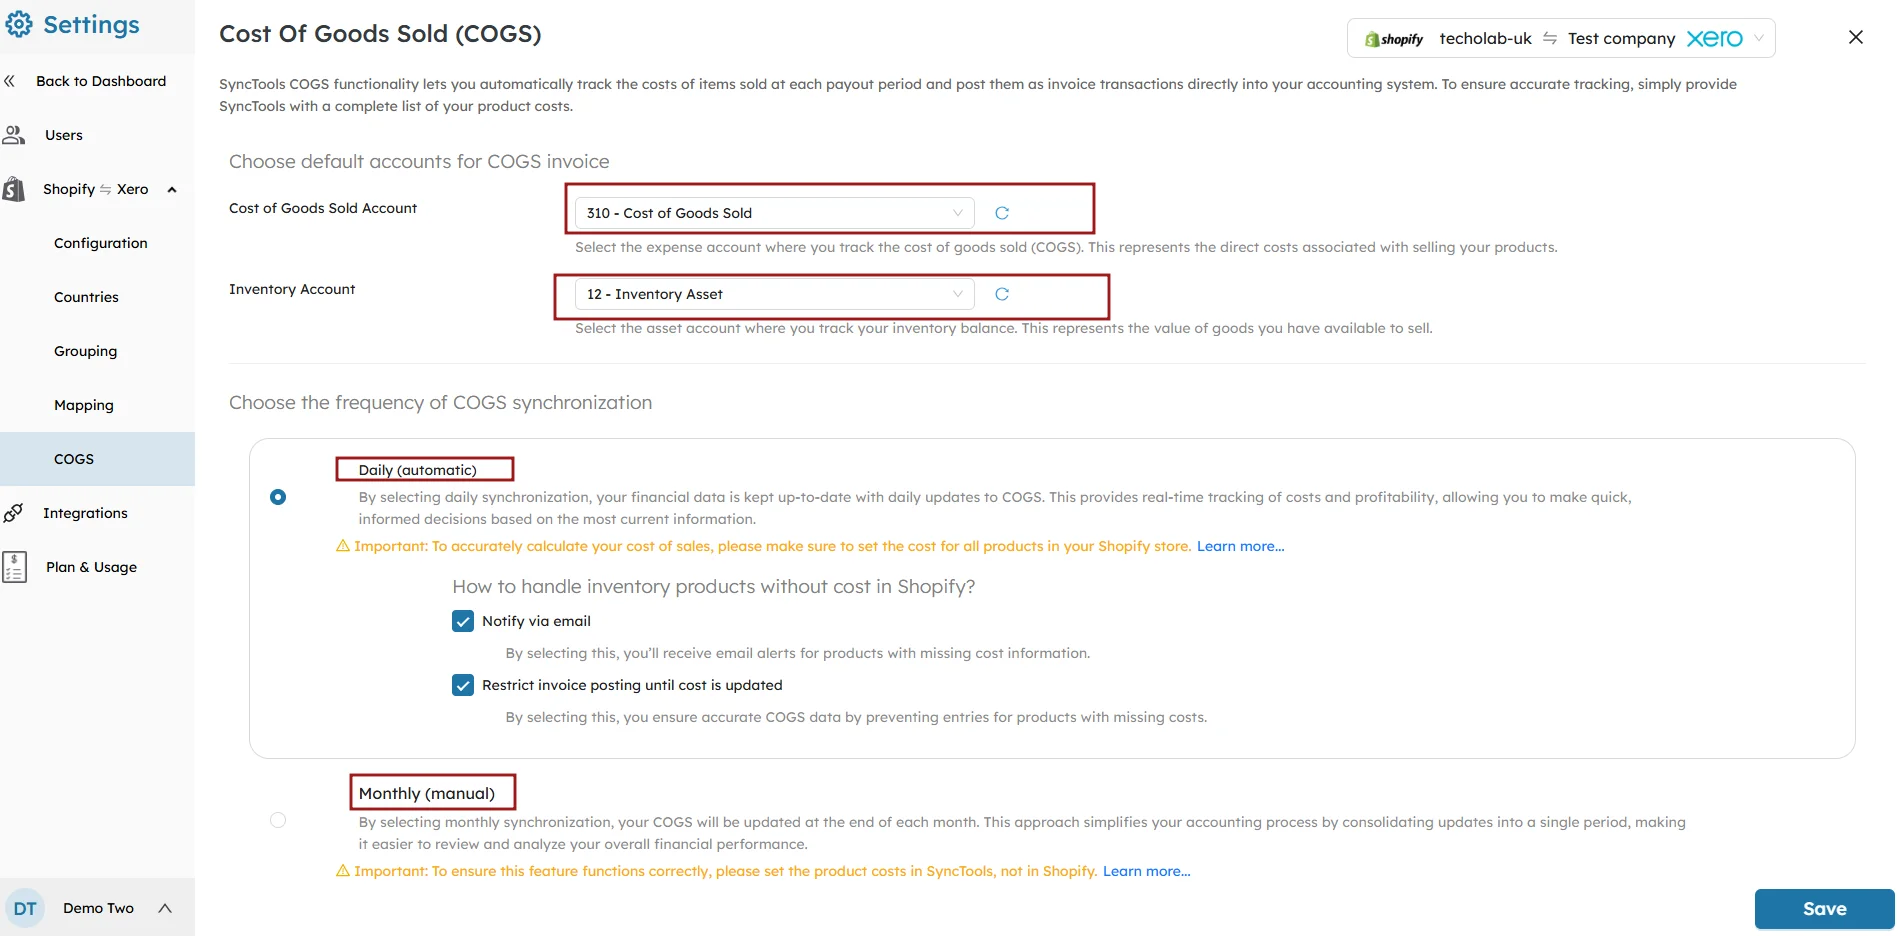This screenshot has height=936, width=1898.
Task: Collapse the Demo Two account chevron
Action: click(x=165, y=908)
